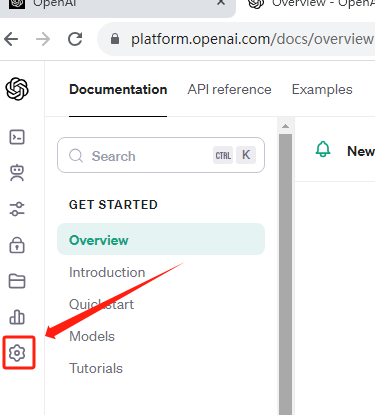Click the OpenAI logo in sidebar
The width and height of the screenshot is (375, 415).
pos(17,89)
